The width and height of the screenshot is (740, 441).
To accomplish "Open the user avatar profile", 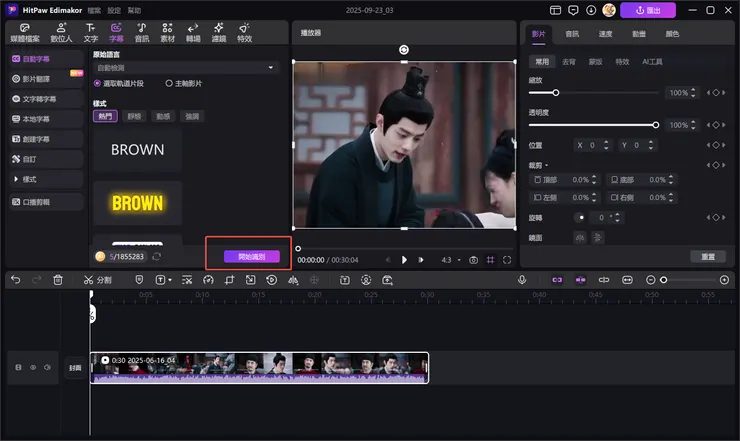I will 609,10.
